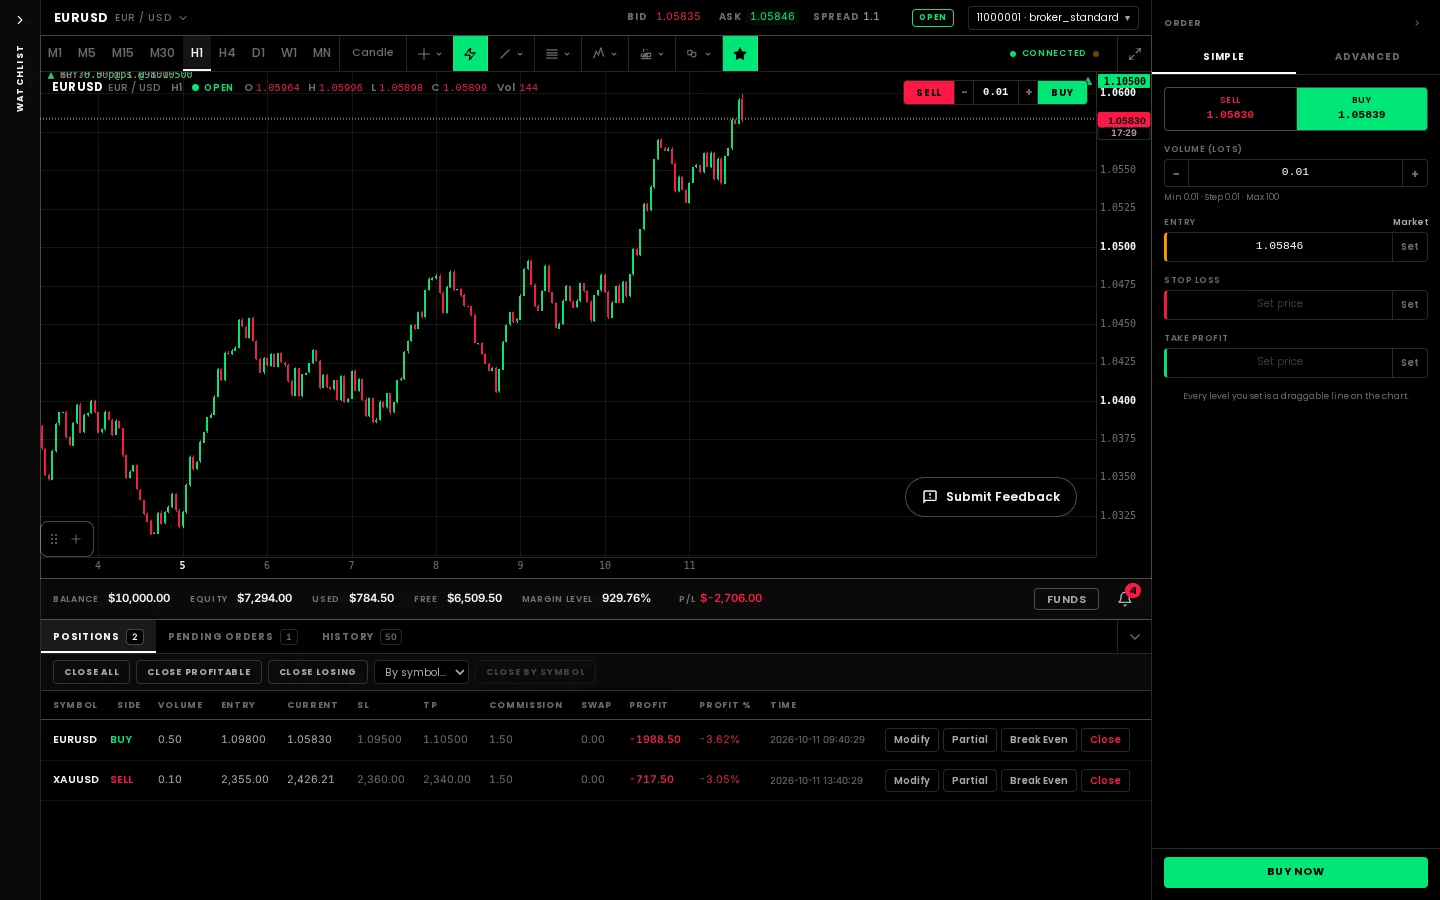
Task: Open the line drawing tool dropdown
Action: [511, 54]
